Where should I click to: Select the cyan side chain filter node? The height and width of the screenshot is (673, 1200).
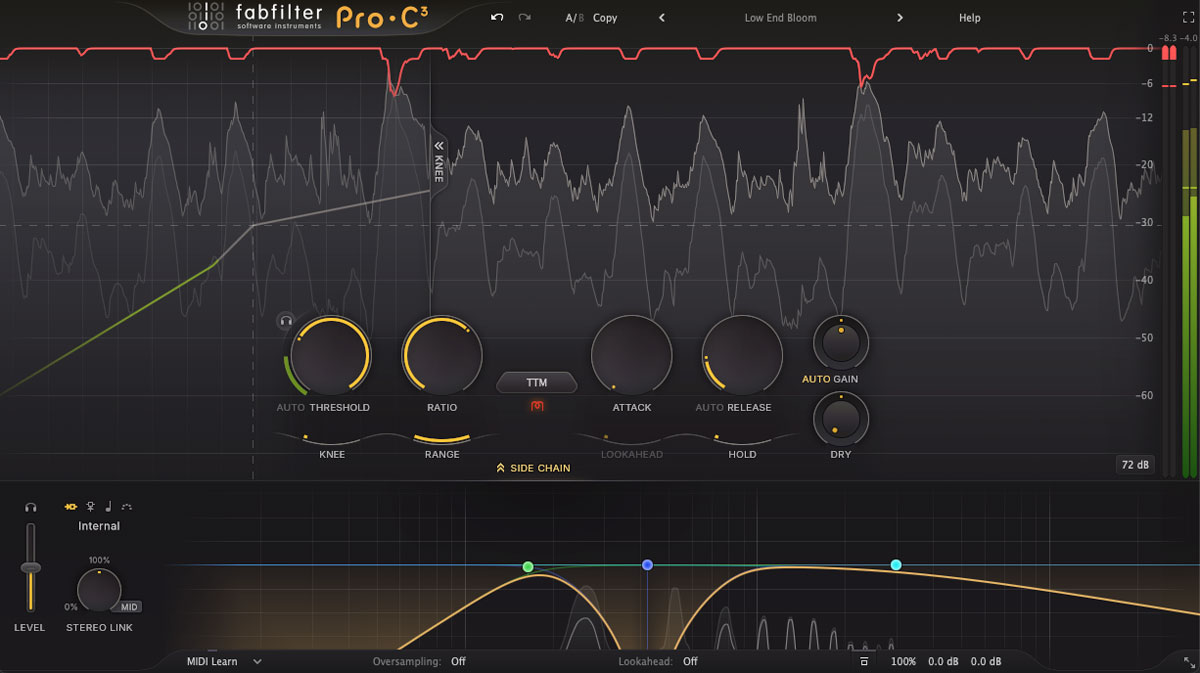(896, 565)
